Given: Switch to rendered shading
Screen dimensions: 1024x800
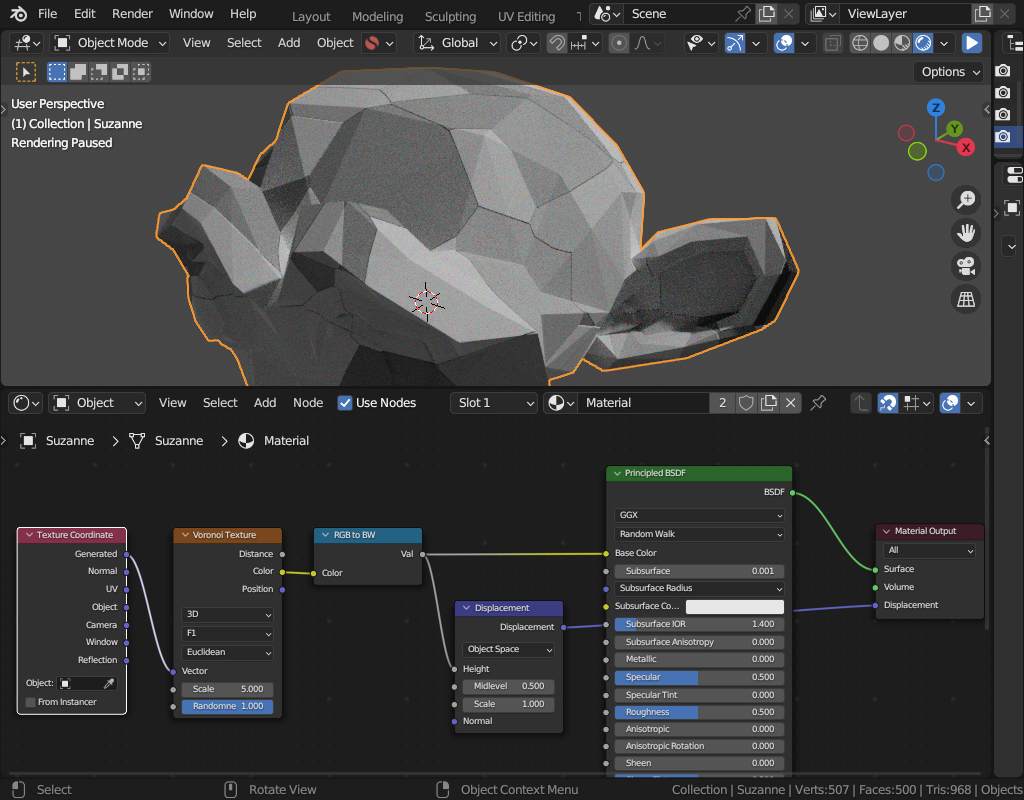Looking at the screenshot, I should click(x=923, y=43).
